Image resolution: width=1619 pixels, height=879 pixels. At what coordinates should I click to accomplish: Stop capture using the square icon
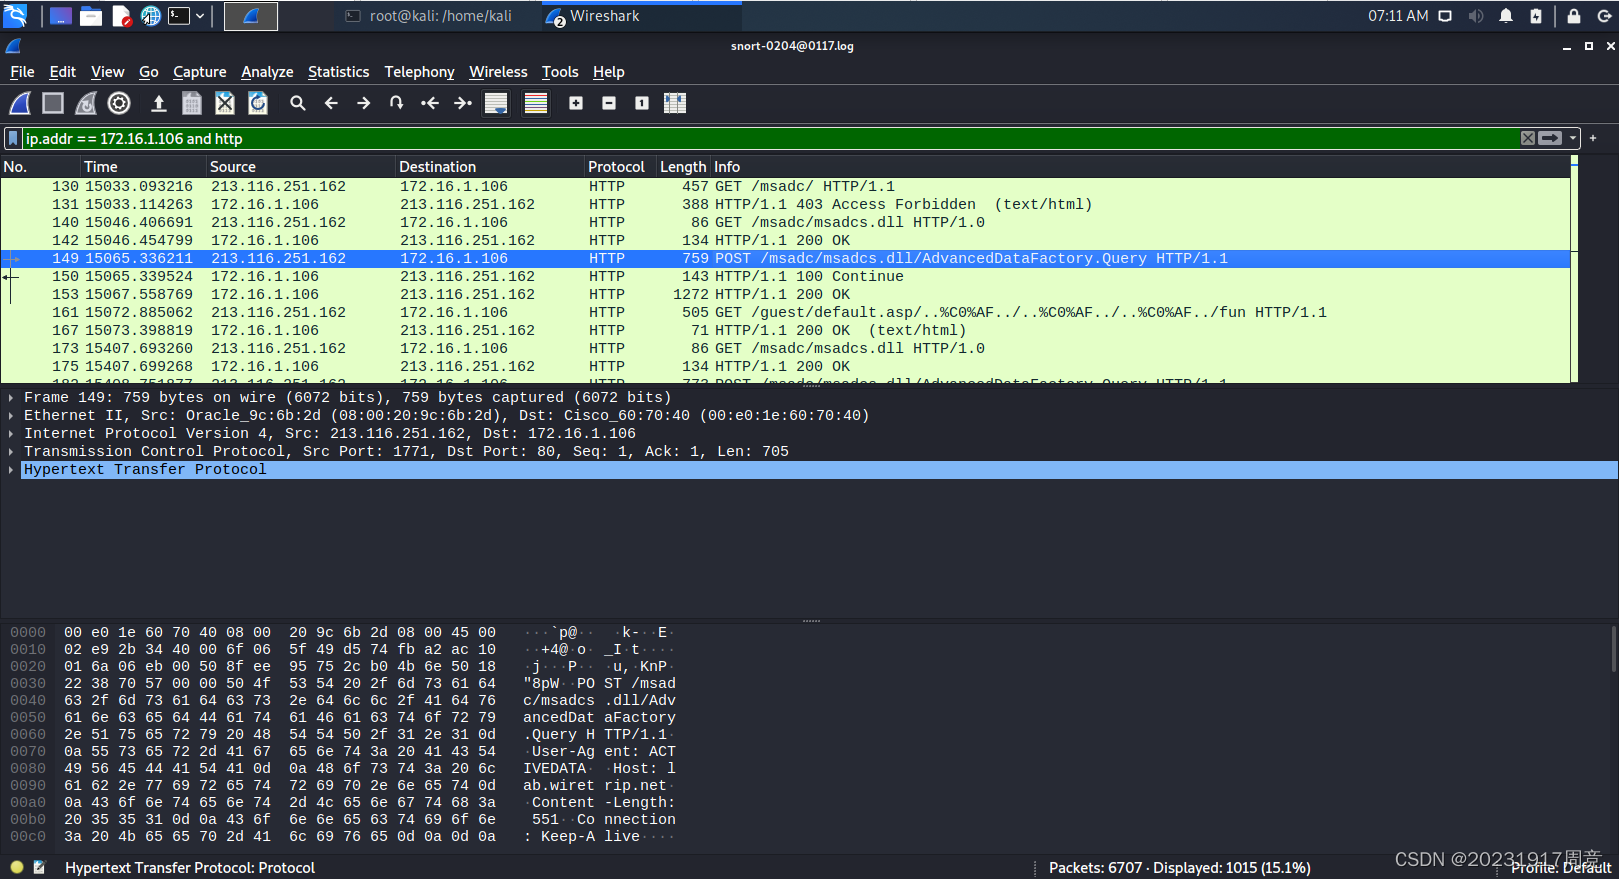53,103
